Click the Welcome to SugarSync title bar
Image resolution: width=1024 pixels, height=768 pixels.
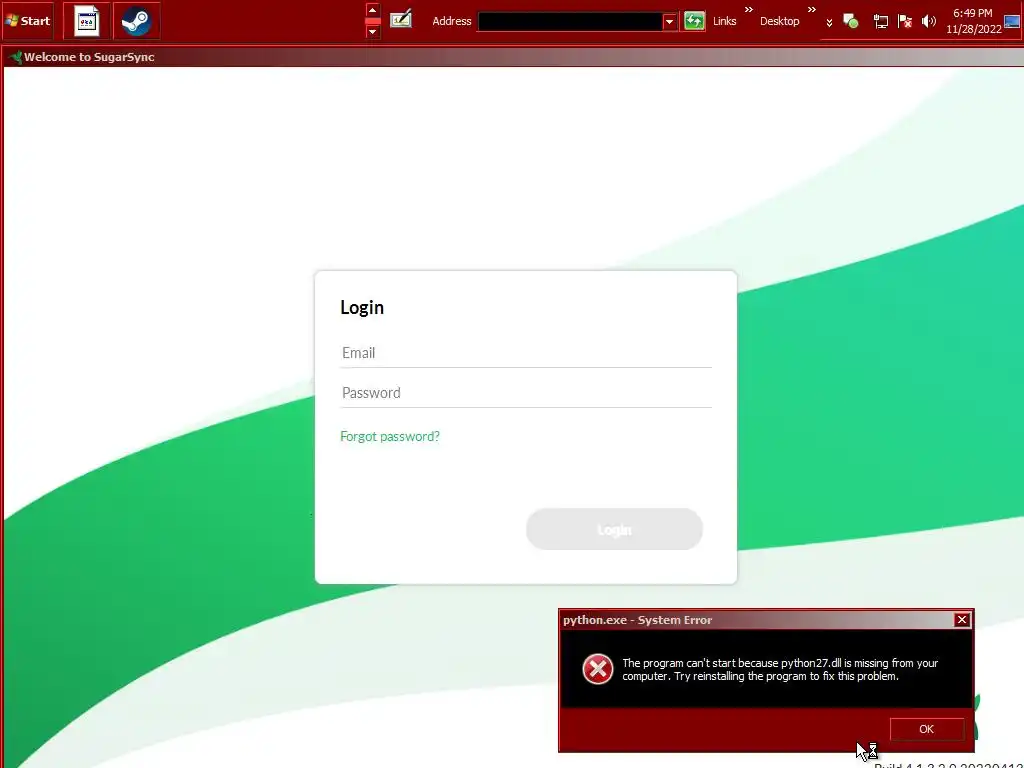click(513, 57)
